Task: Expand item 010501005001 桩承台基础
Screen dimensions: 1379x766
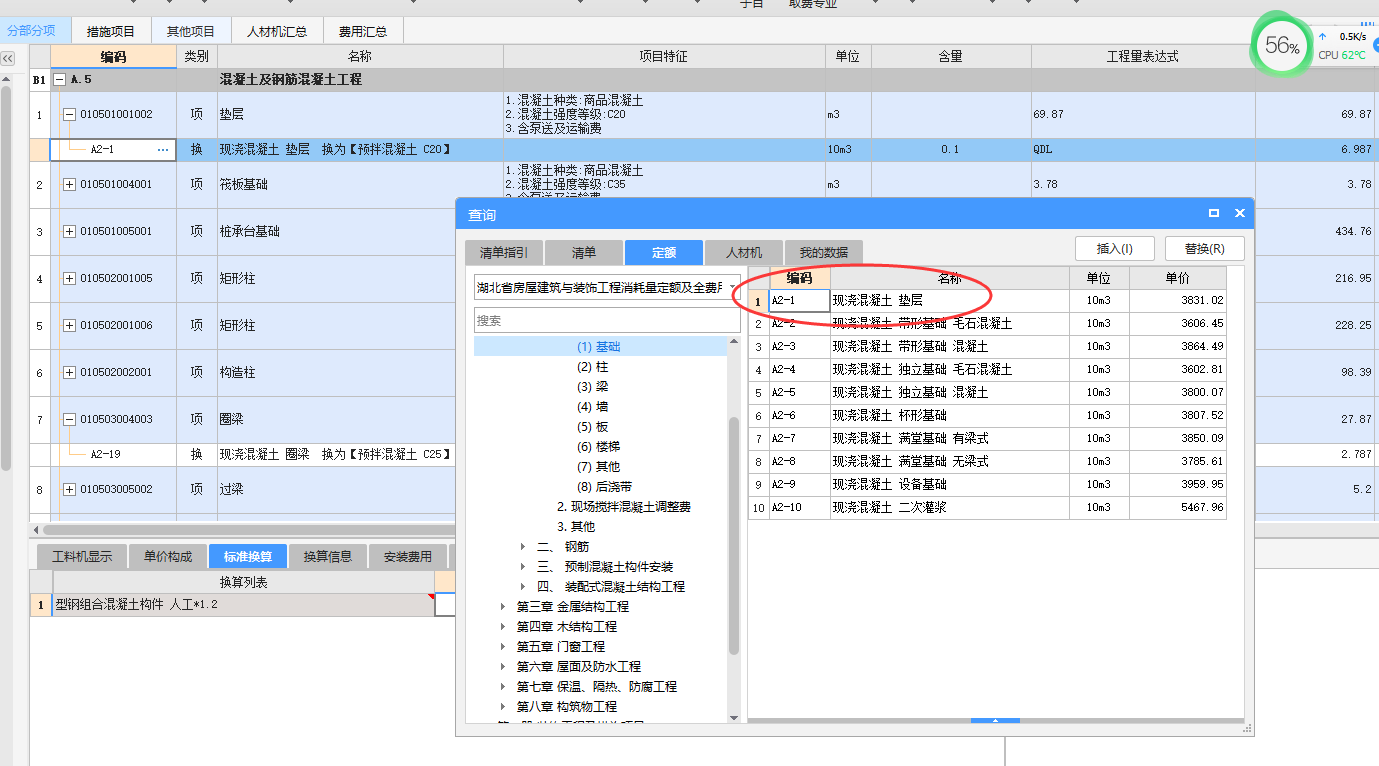Action: [69, 231]
